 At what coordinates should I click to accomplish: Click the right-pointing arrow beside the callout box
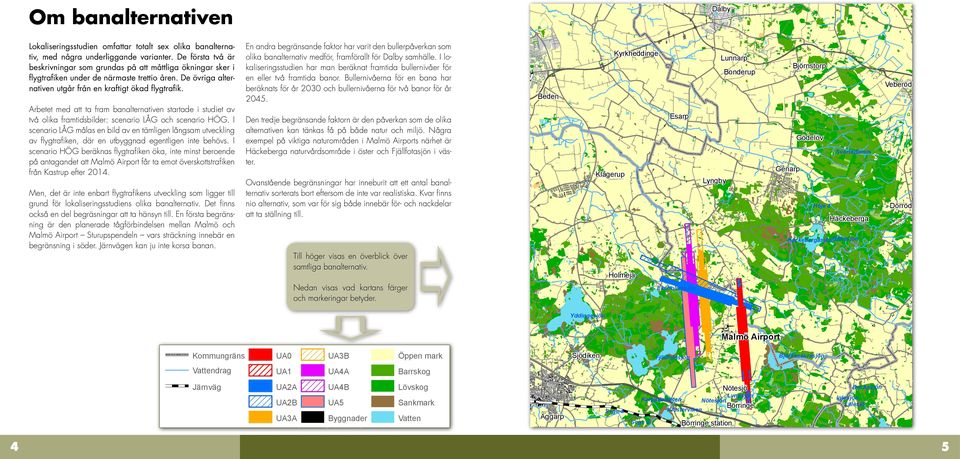coord(436,277)
